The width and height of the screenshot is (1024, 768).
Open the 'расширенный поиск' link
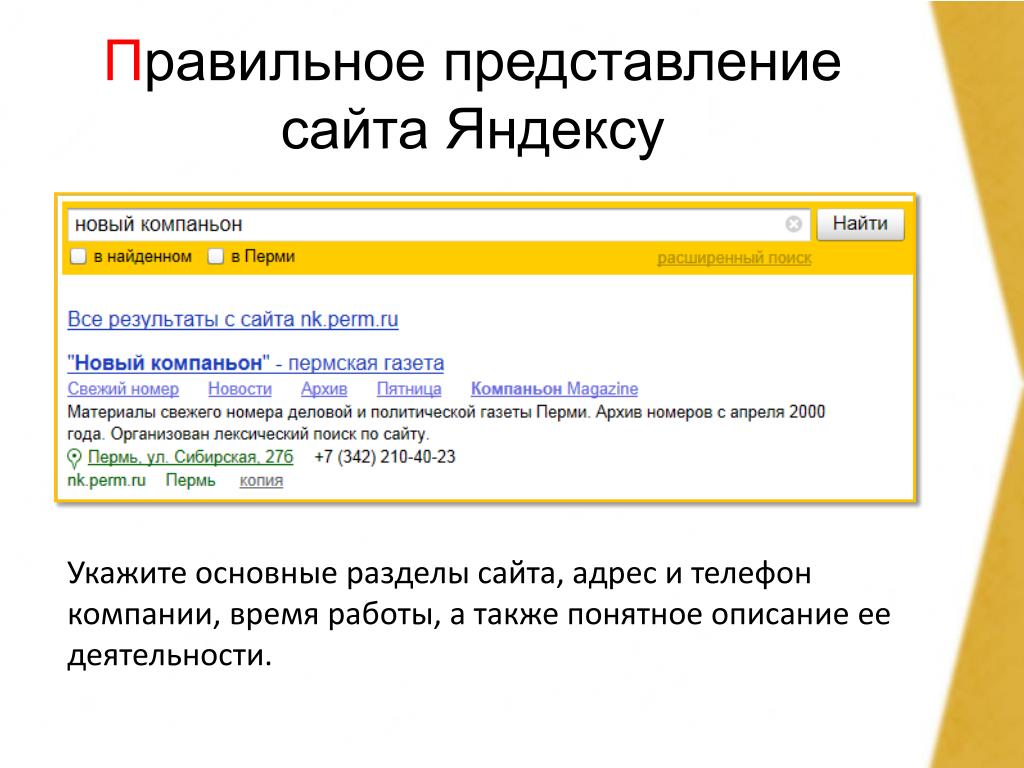(x=734, y=258)
